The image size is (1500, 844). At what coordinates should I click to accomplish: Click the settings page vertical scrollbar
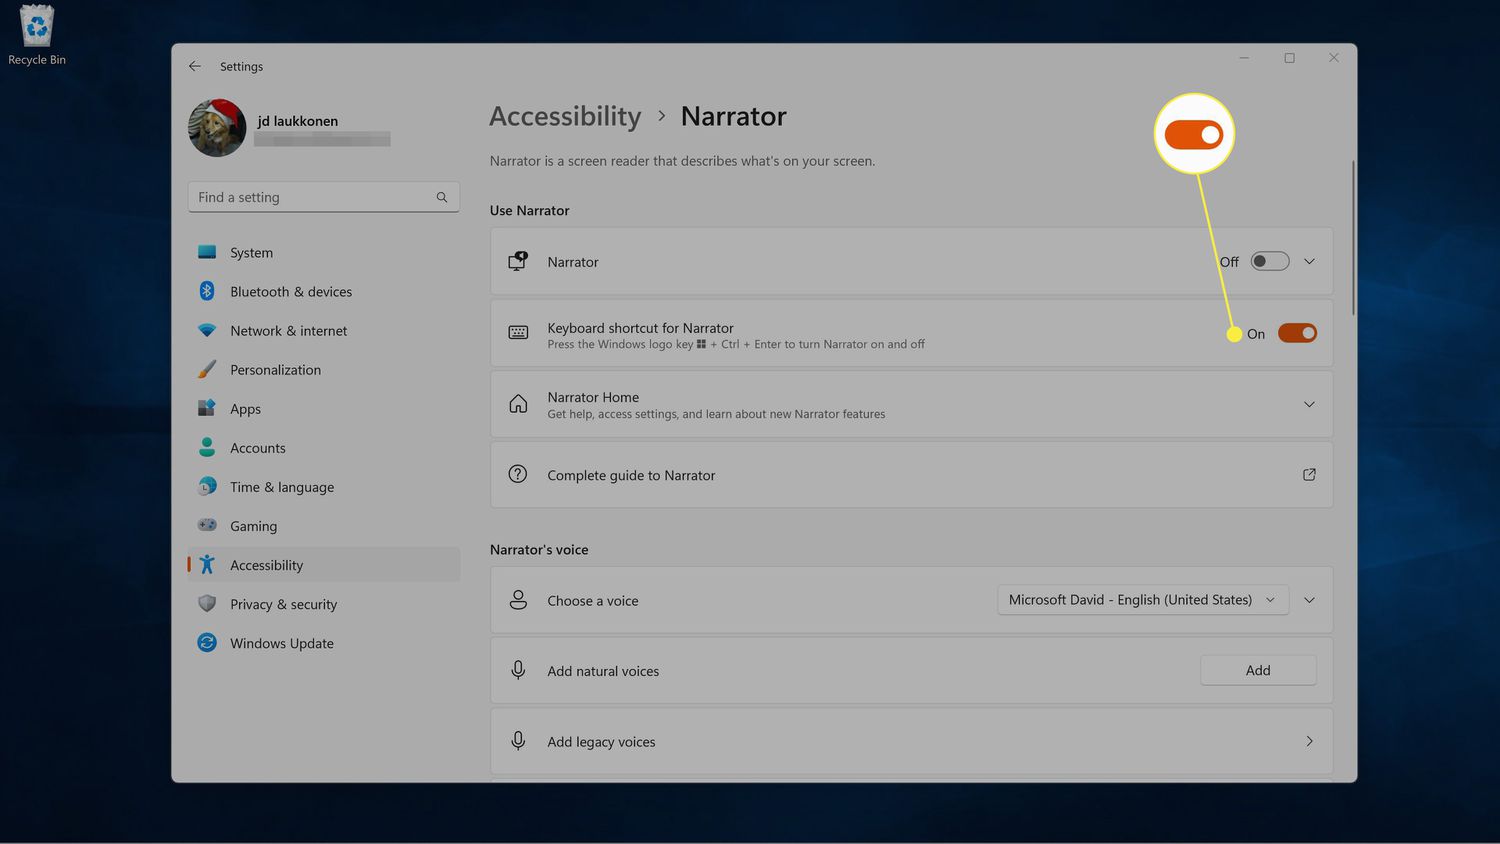(1353, 238)
